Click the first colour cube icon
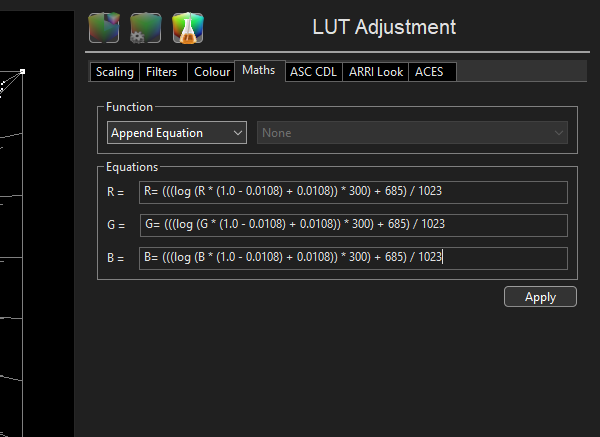Screen dimensions: 600x437 click(104, 28)
